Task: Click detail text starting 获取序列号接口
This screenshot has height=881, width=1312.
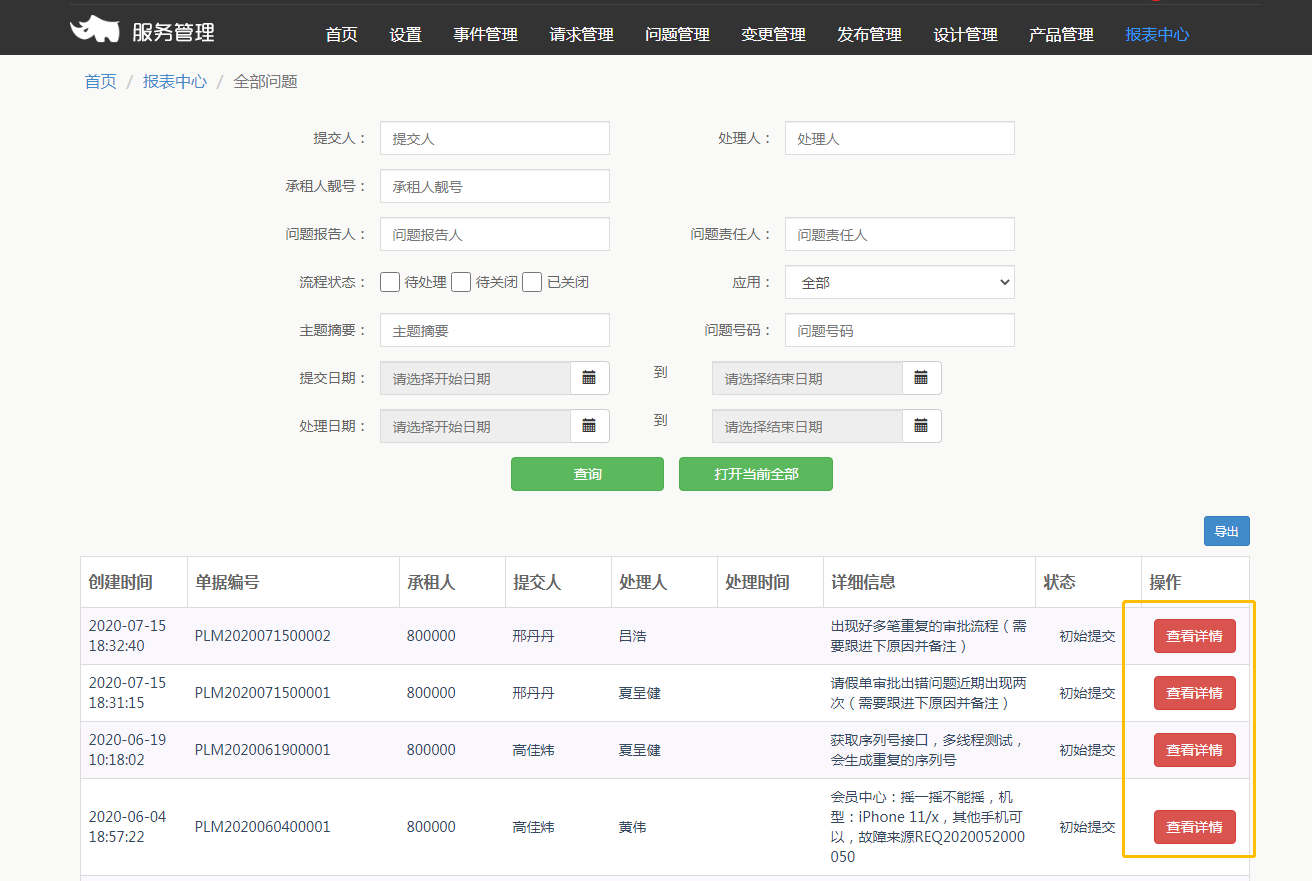Action: [x=927, y=750]
